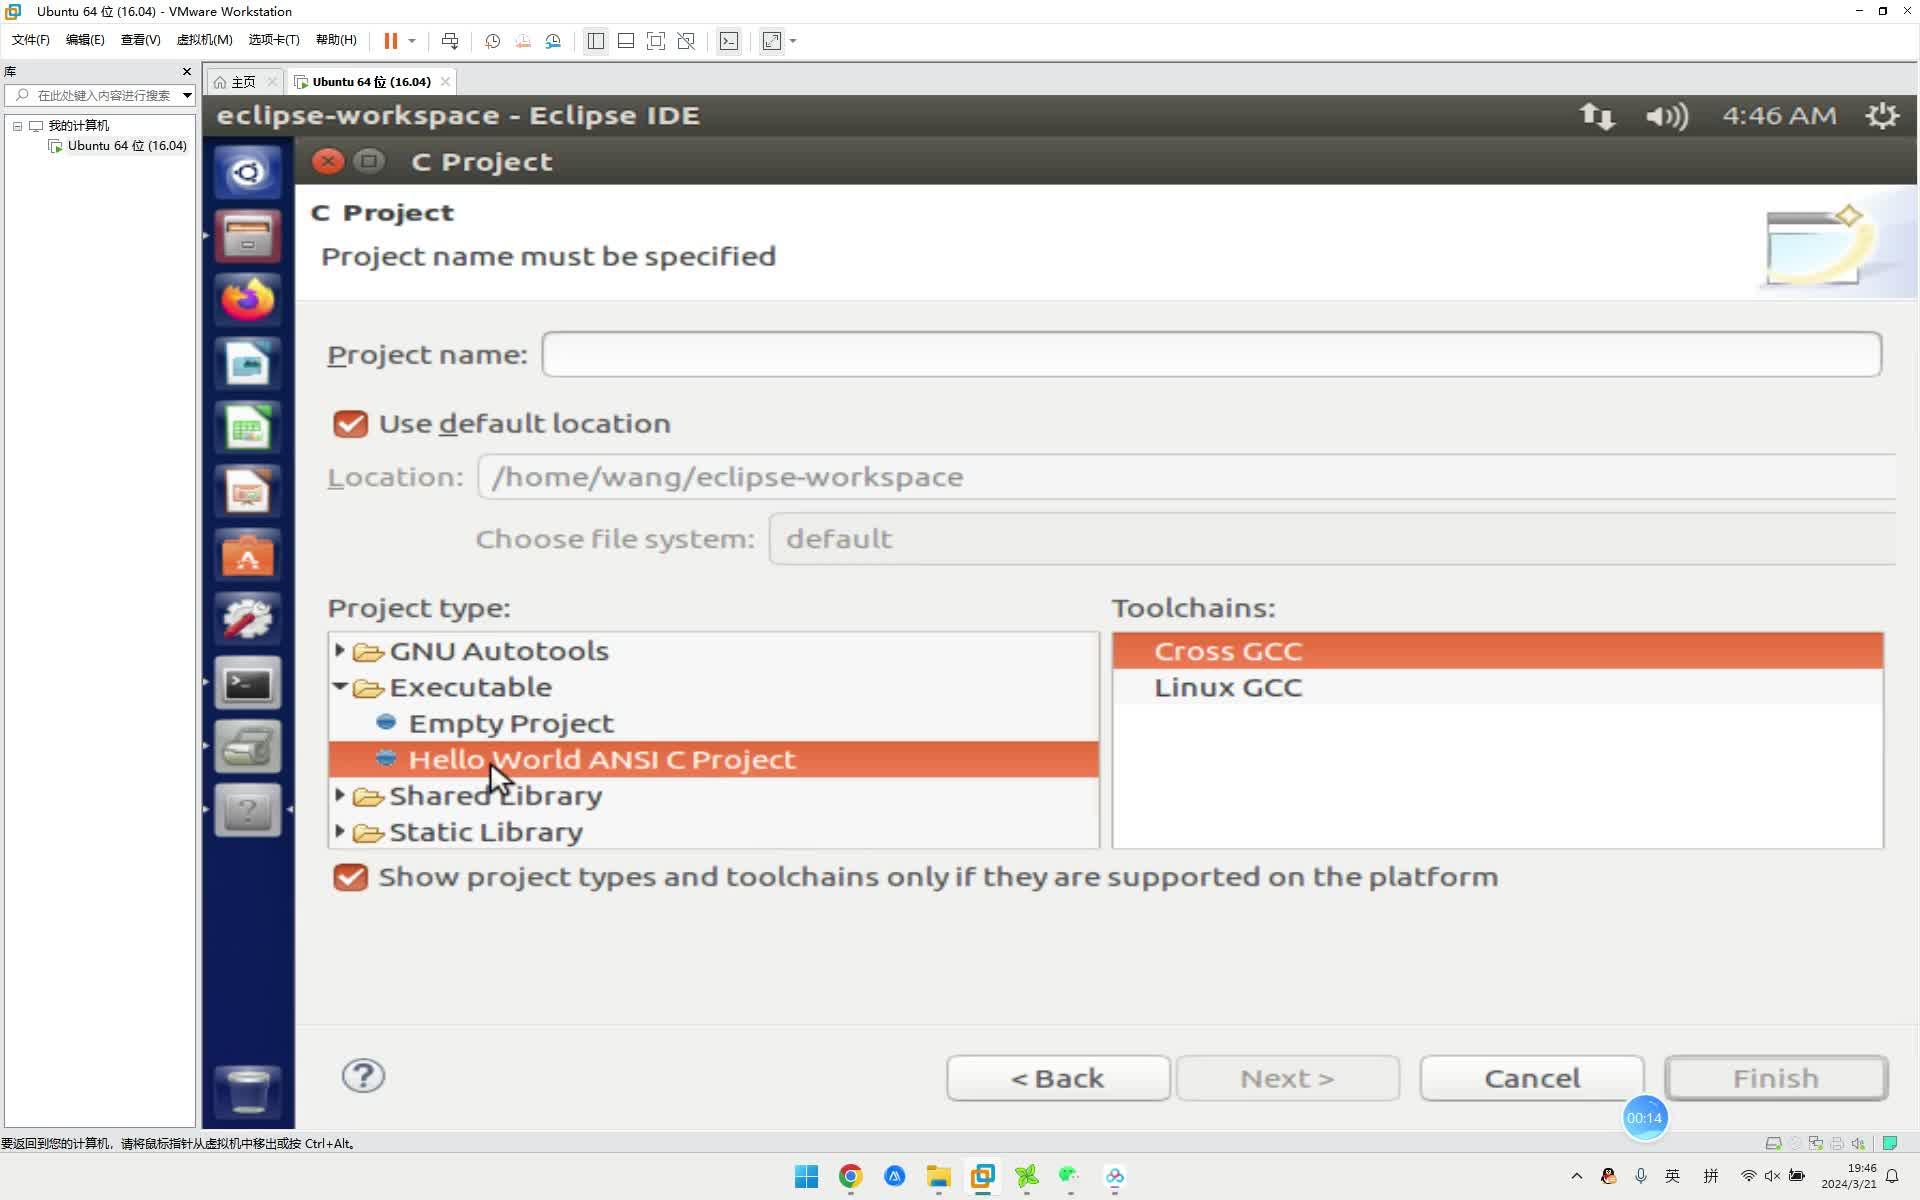Open Ubuntu Dash search launcher
This screenshot has width=1920, height=1200.
pos(247,172)
